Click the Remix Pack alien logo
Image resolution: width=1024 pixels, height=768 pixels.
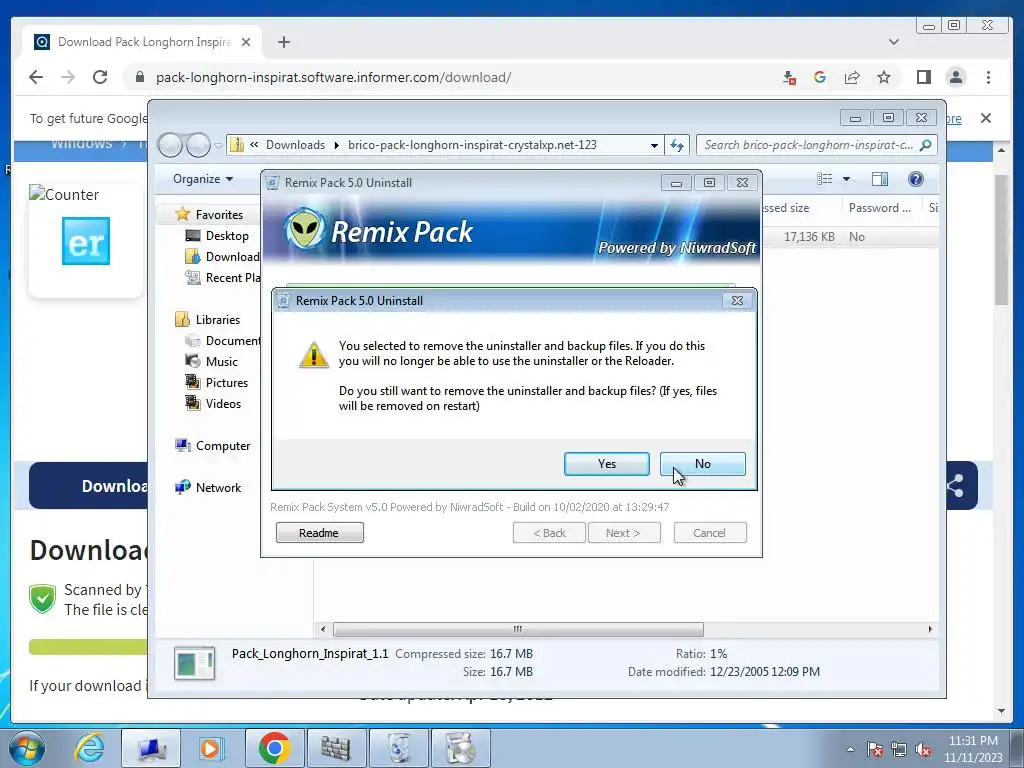click(x=304, y=229)
